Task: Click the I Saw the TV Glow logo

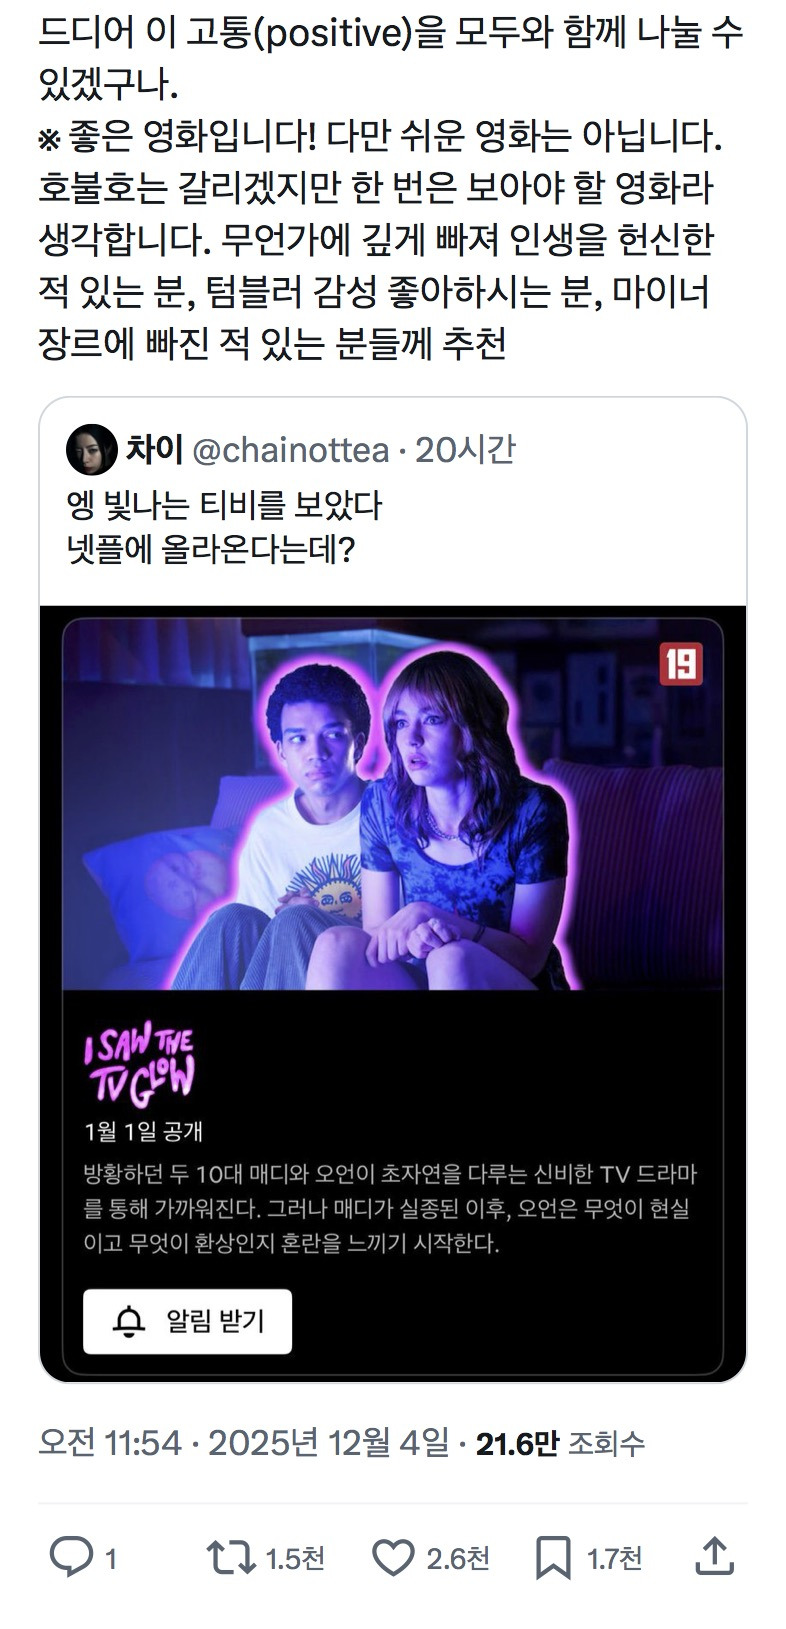Action: click(x=139, y=1063)
